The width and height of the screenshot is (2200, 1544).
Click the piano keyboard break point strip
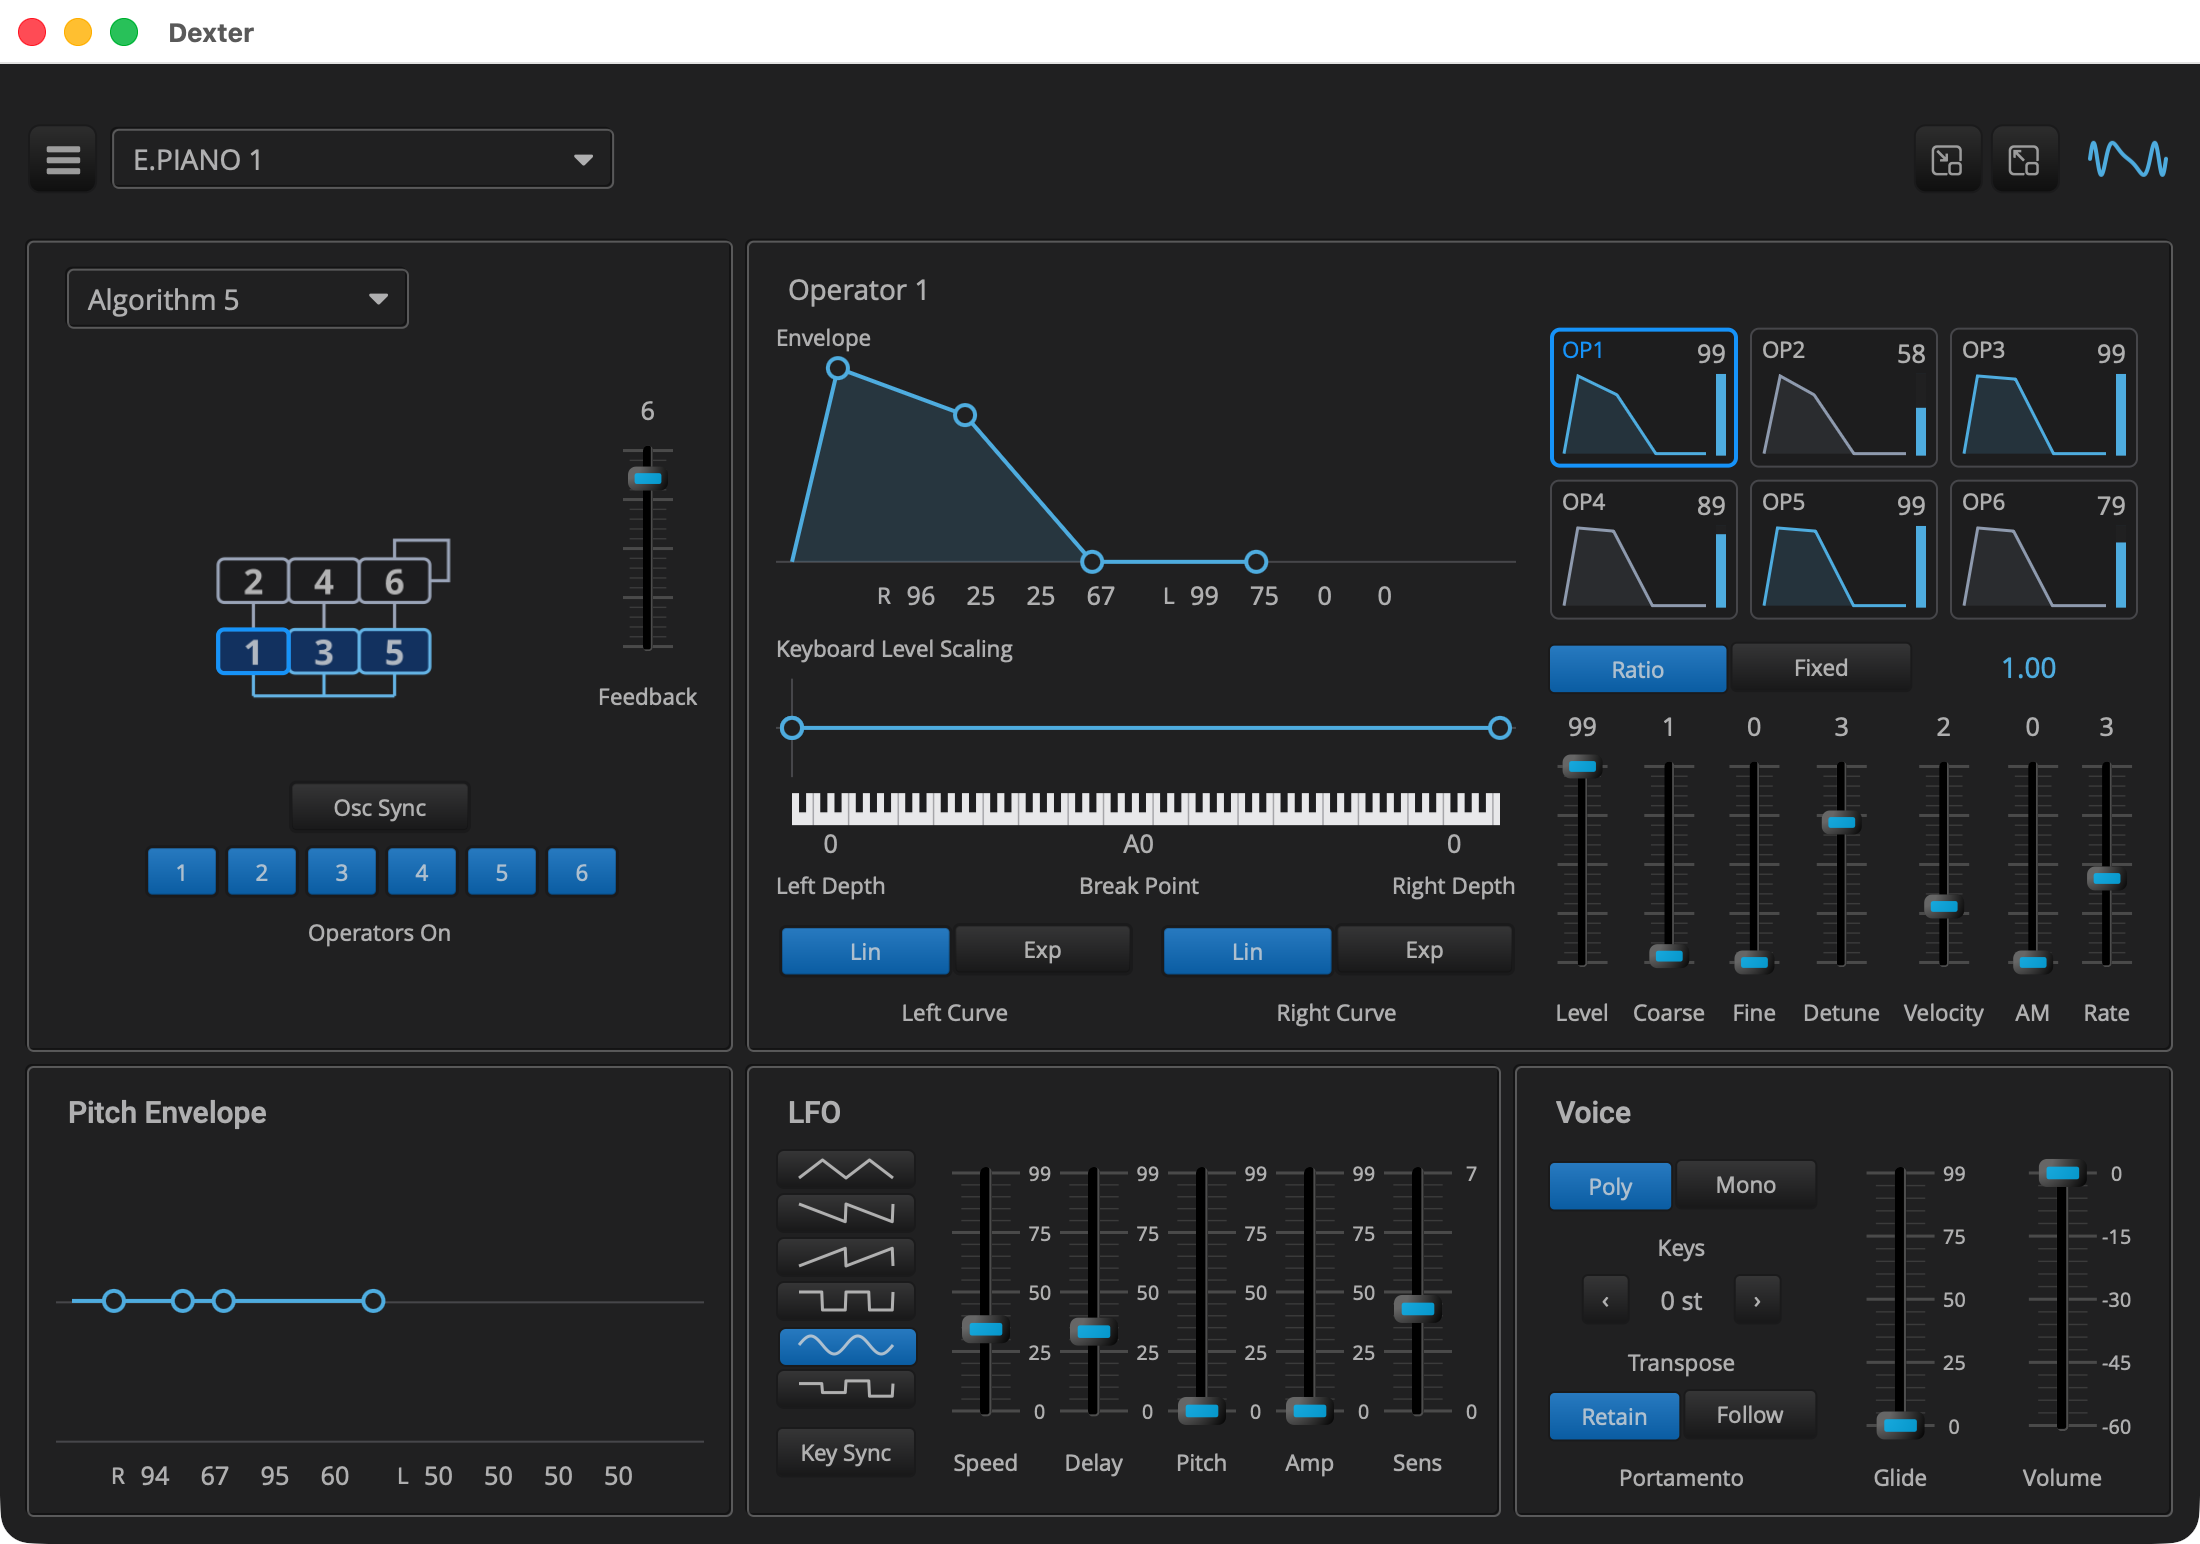[x=1145, y=808]
